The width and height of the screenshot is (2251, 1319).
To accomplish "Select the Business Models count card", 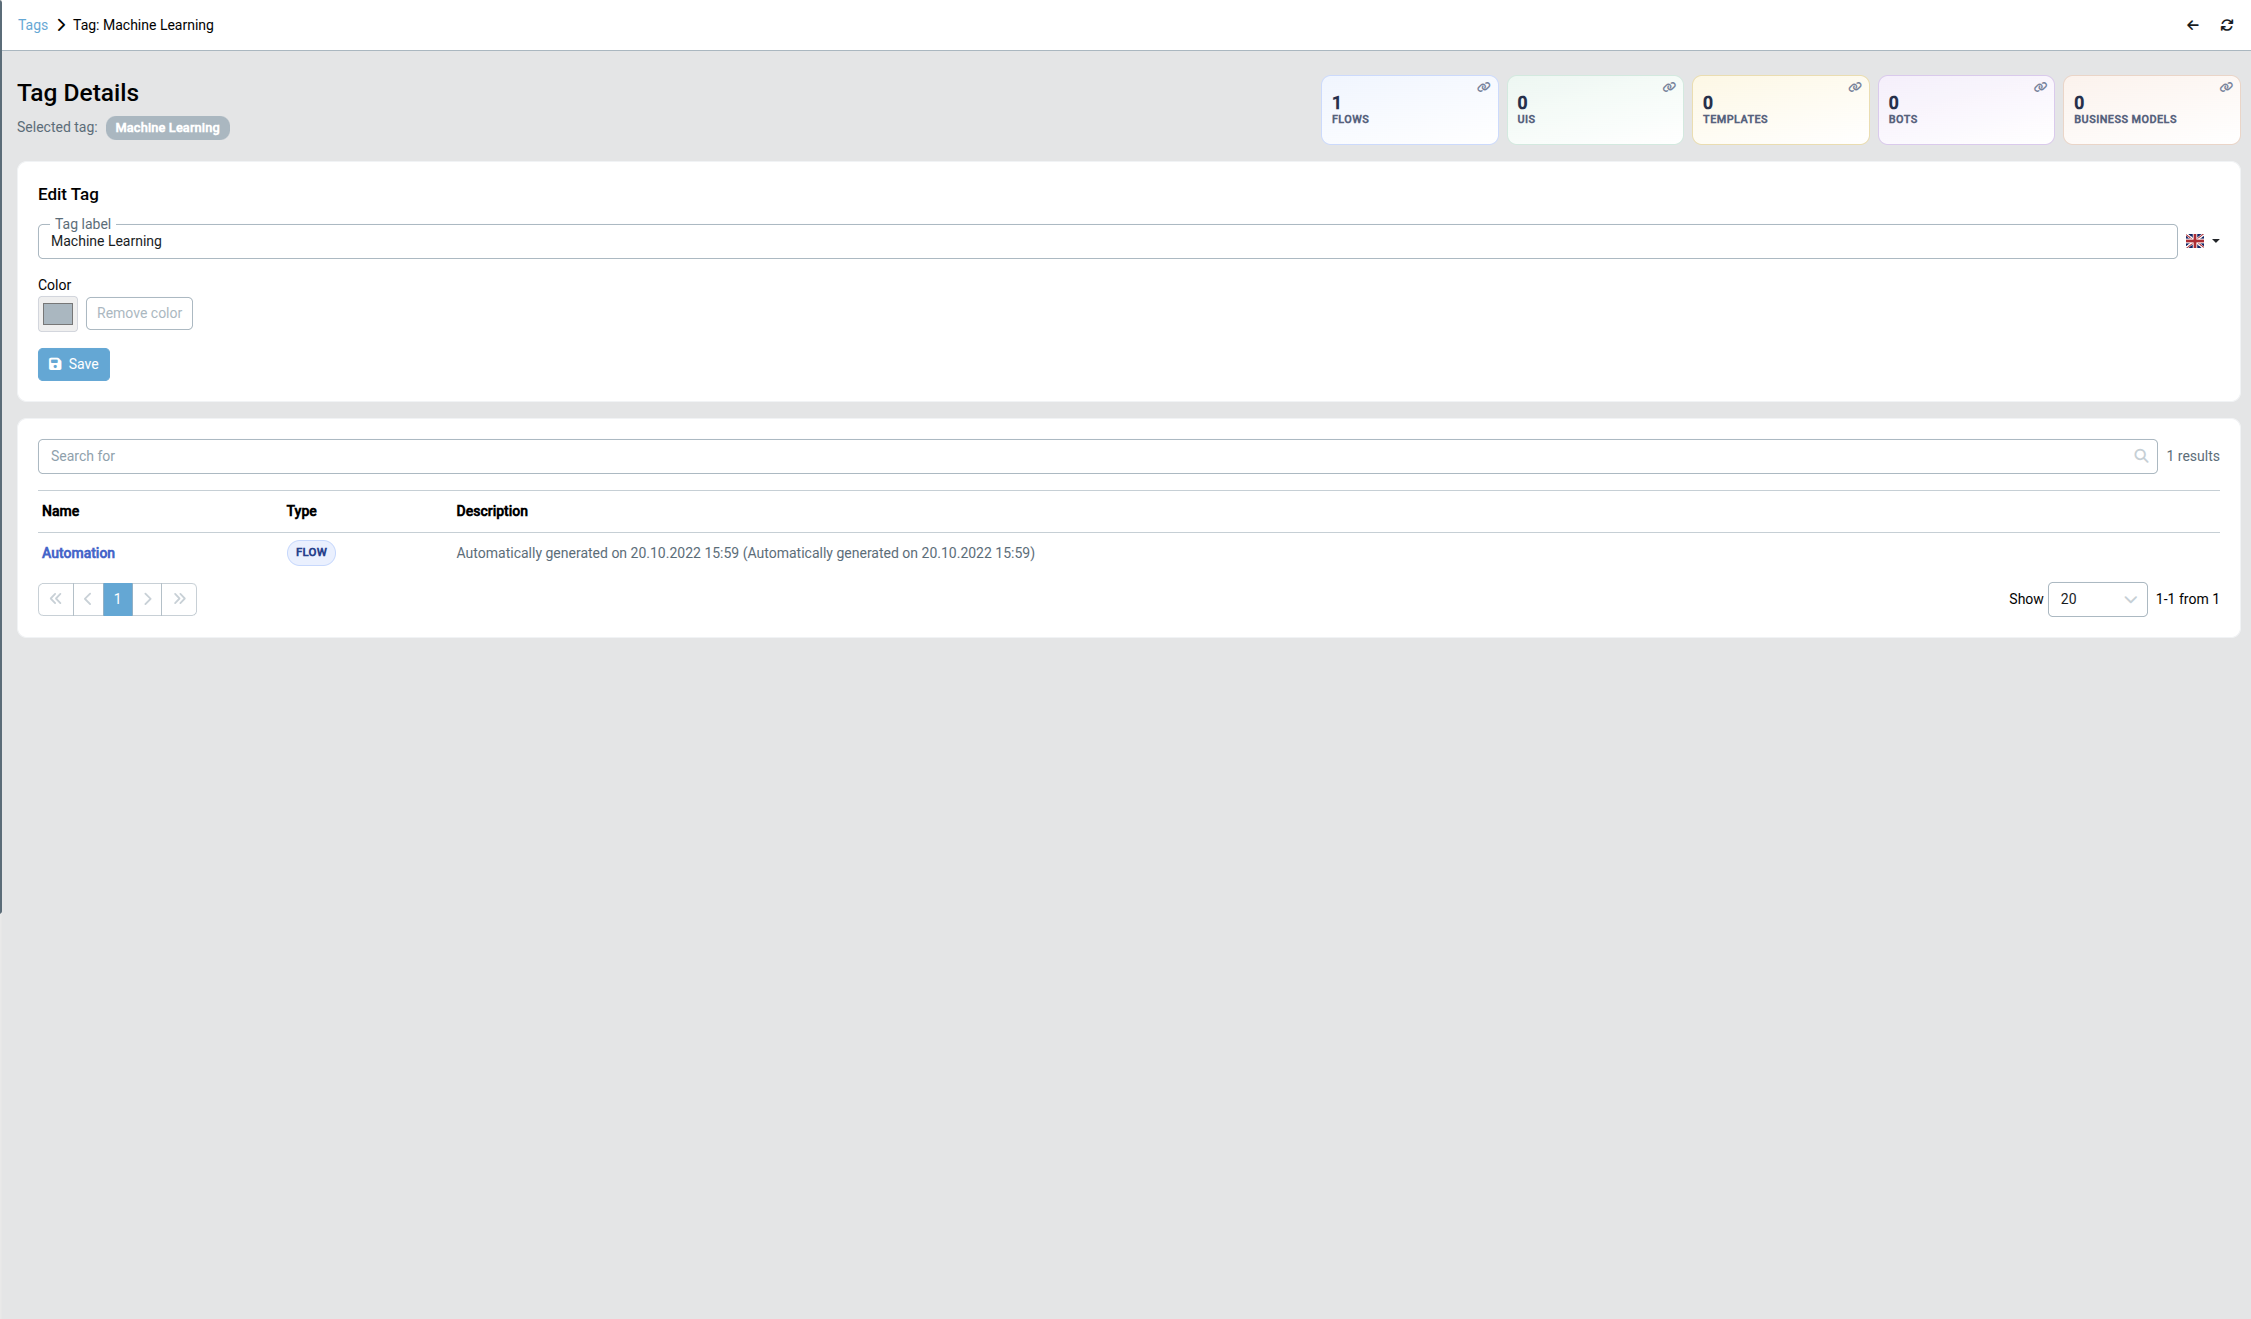I will (2151, 110).
